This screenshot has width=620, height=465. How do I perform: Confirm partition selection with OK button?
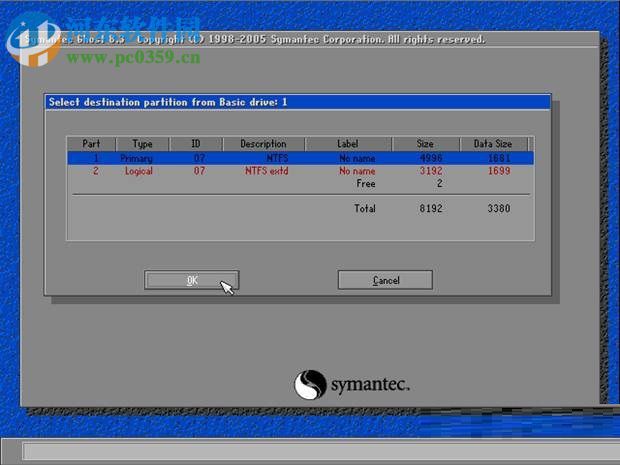[192, 280]
